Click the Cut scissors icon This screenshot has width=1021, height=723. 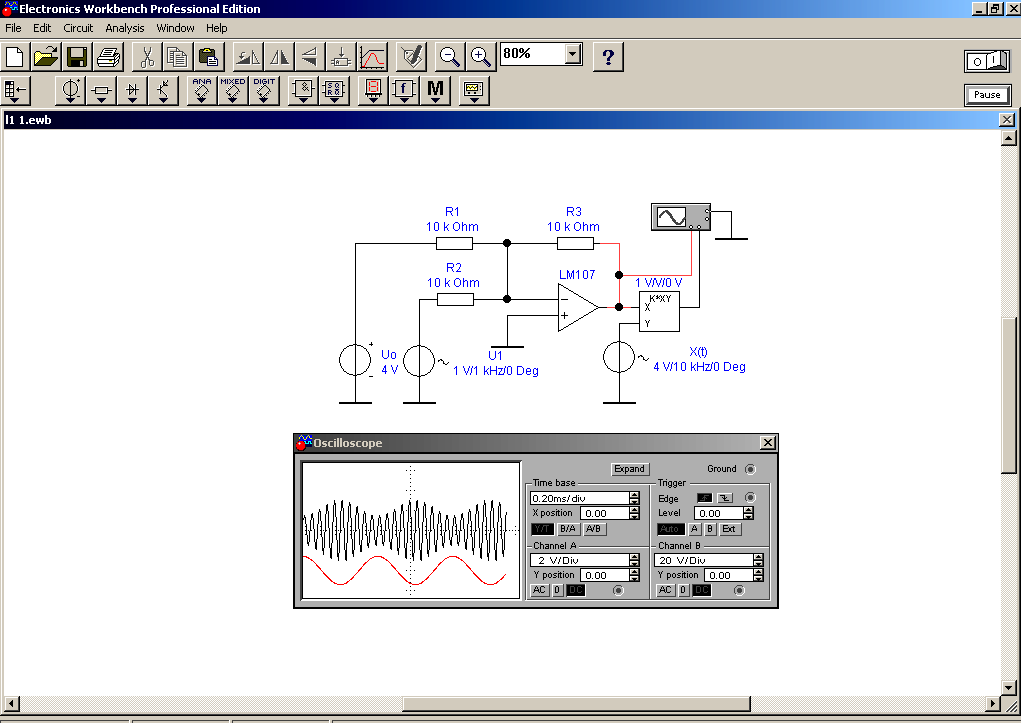(147, 57)
